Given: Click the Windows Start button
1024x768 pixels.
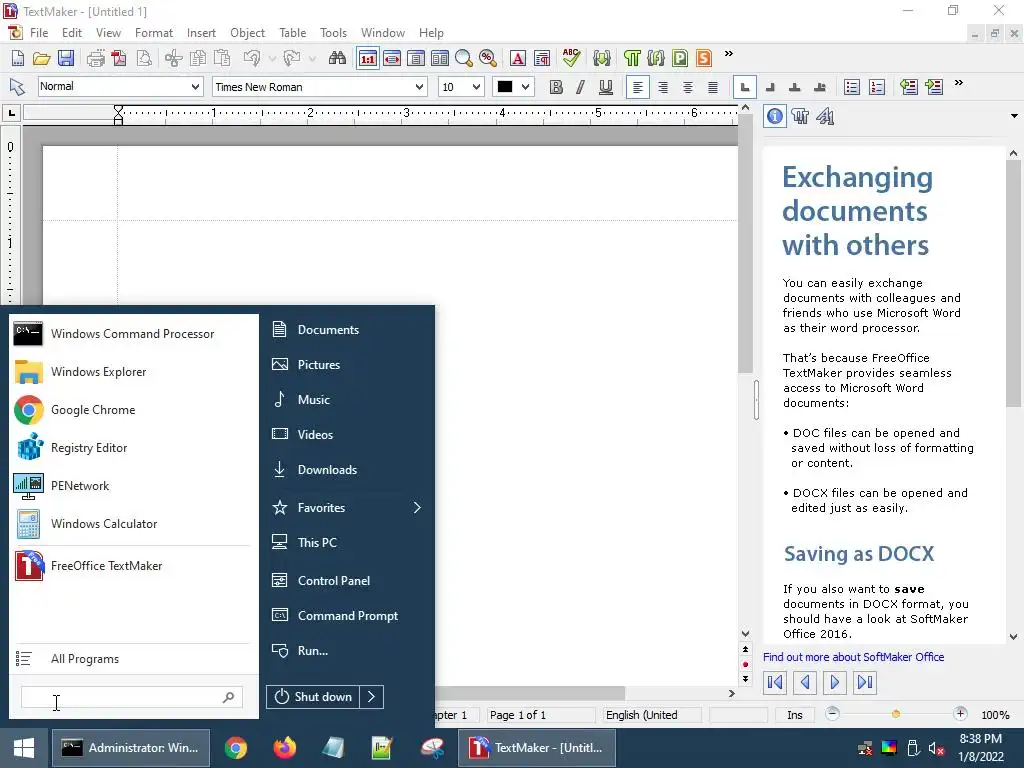Looking at the screenshot, I should pyautogui.click(x=24, y=748).
